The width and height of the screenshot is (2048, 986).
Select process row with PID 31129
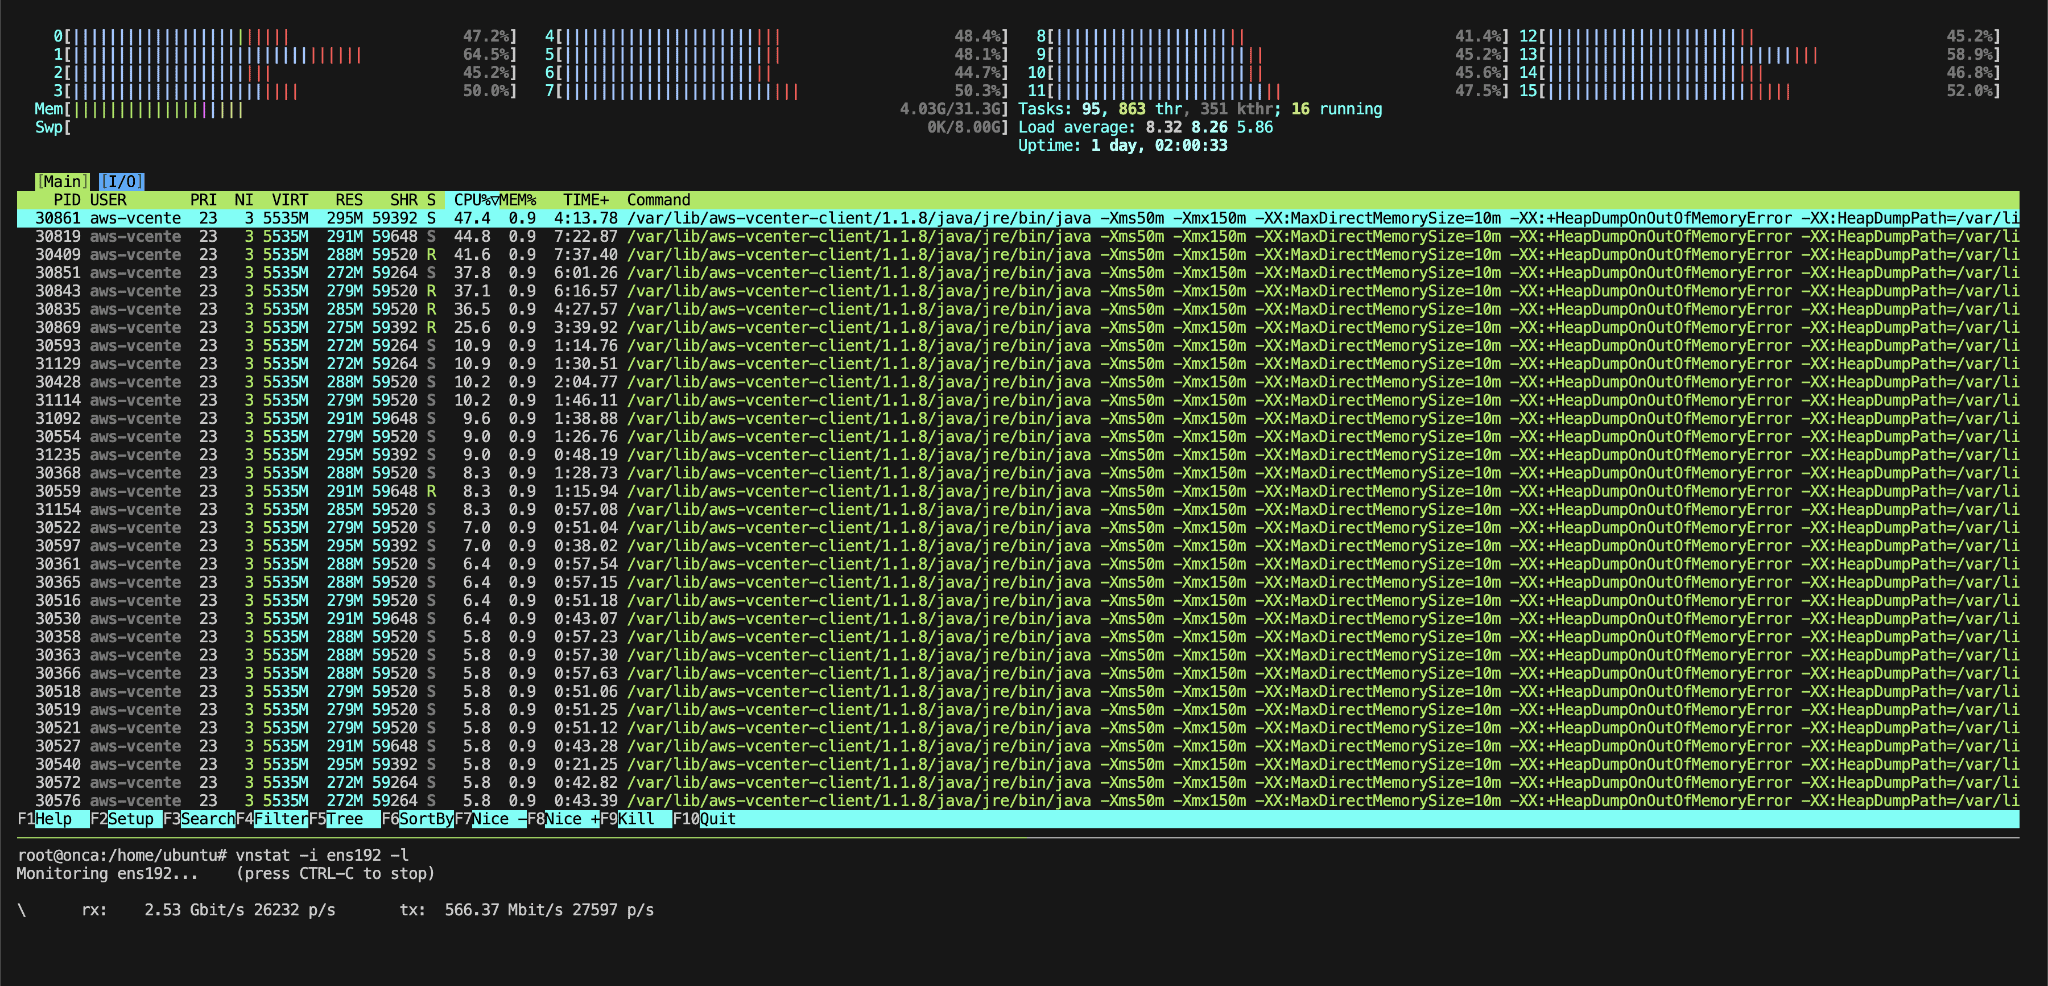point(1018,364)
